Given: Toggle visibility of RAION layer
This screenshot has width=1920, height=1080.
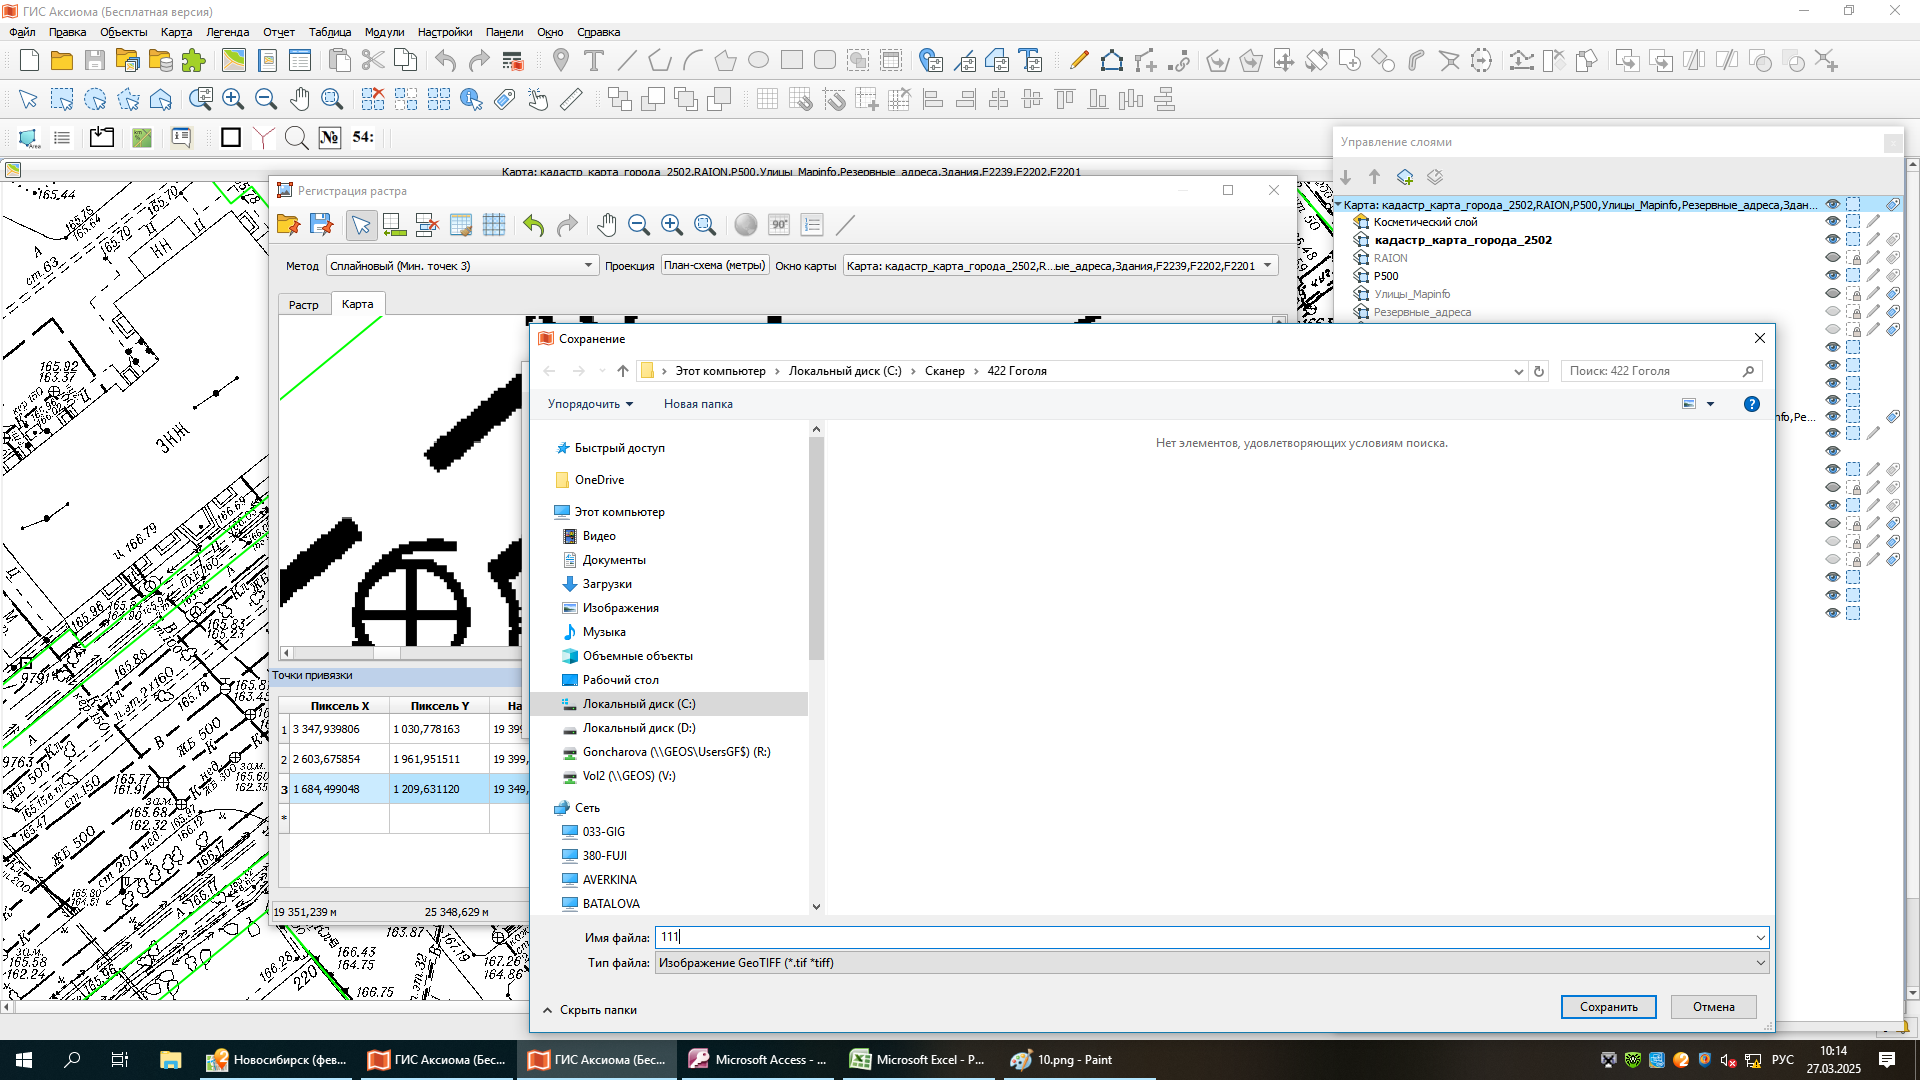Looking at the screenshot, I should pyautogui.click(x=1832, y=258).
